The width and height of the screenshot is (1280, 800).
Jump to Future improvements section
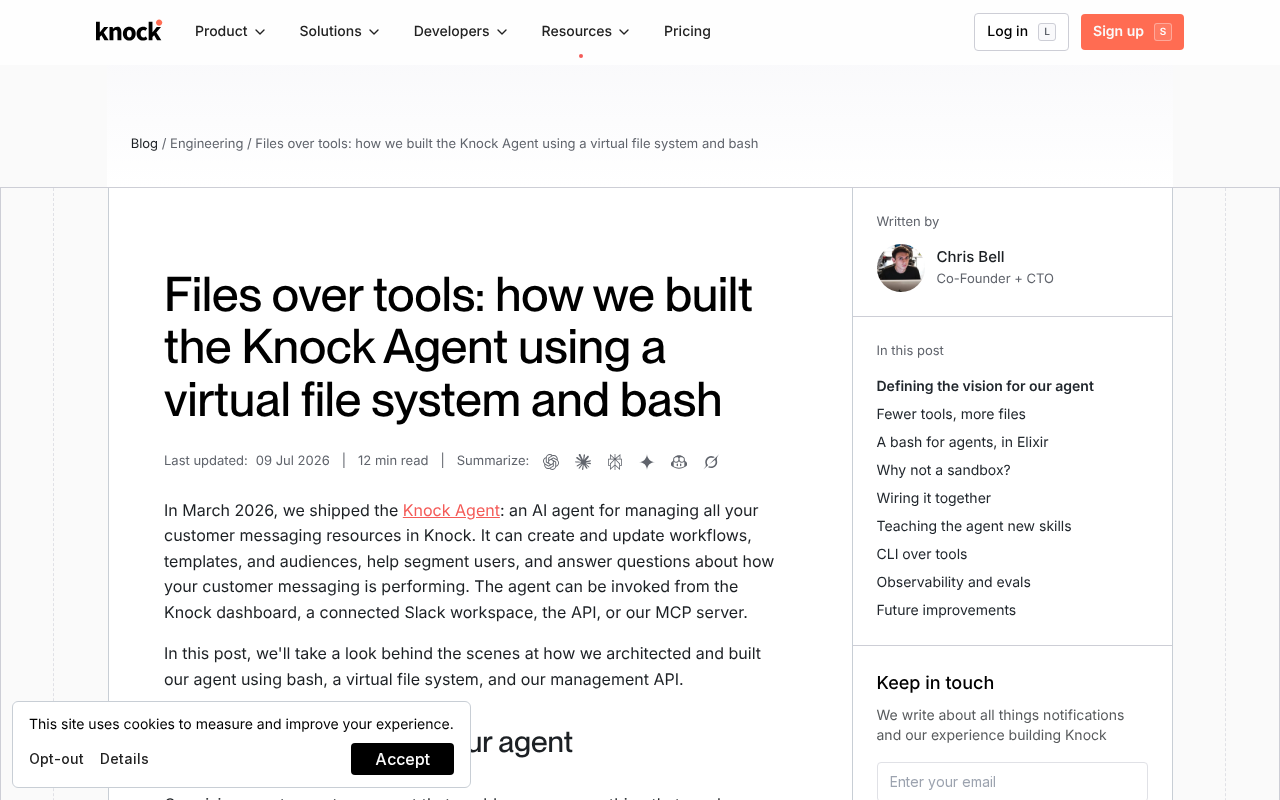coord(946,610)
